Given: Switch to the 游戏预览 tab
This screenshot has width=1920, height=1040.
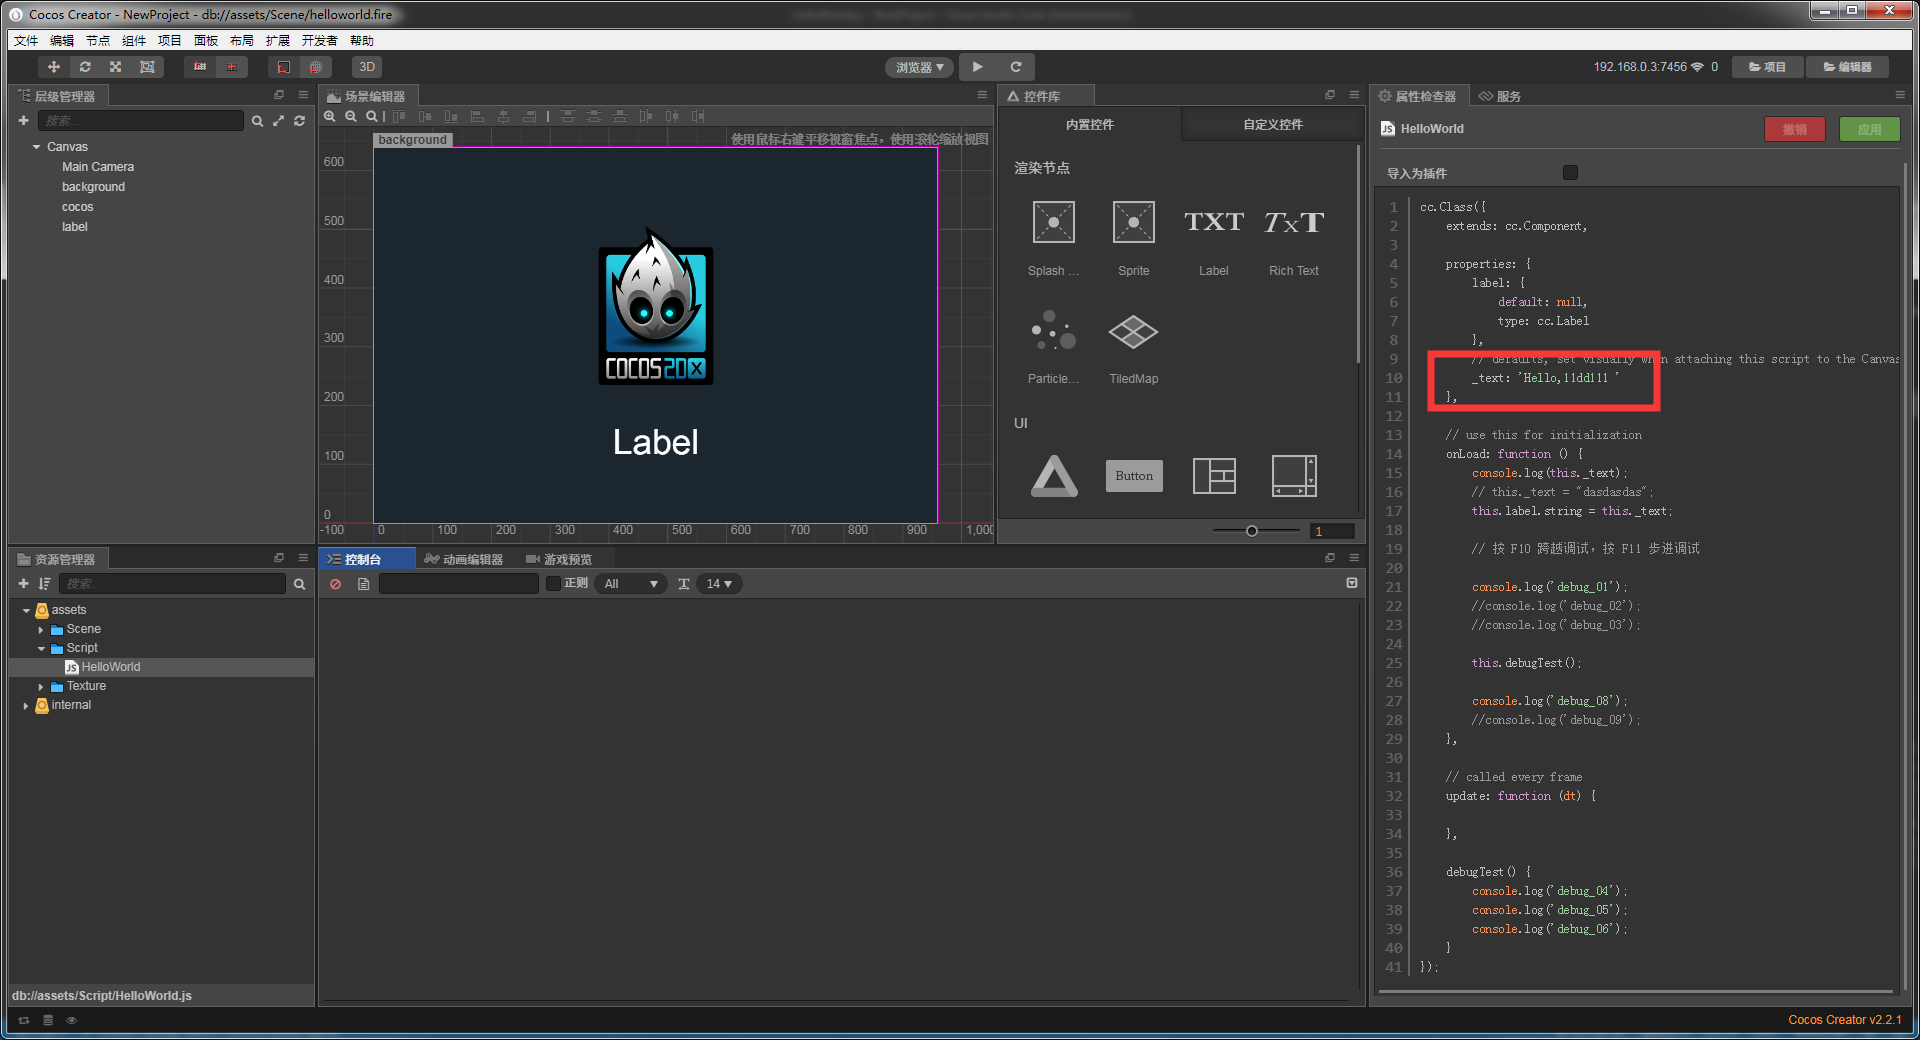Looking at the screenshot, I should coord(559,559).
